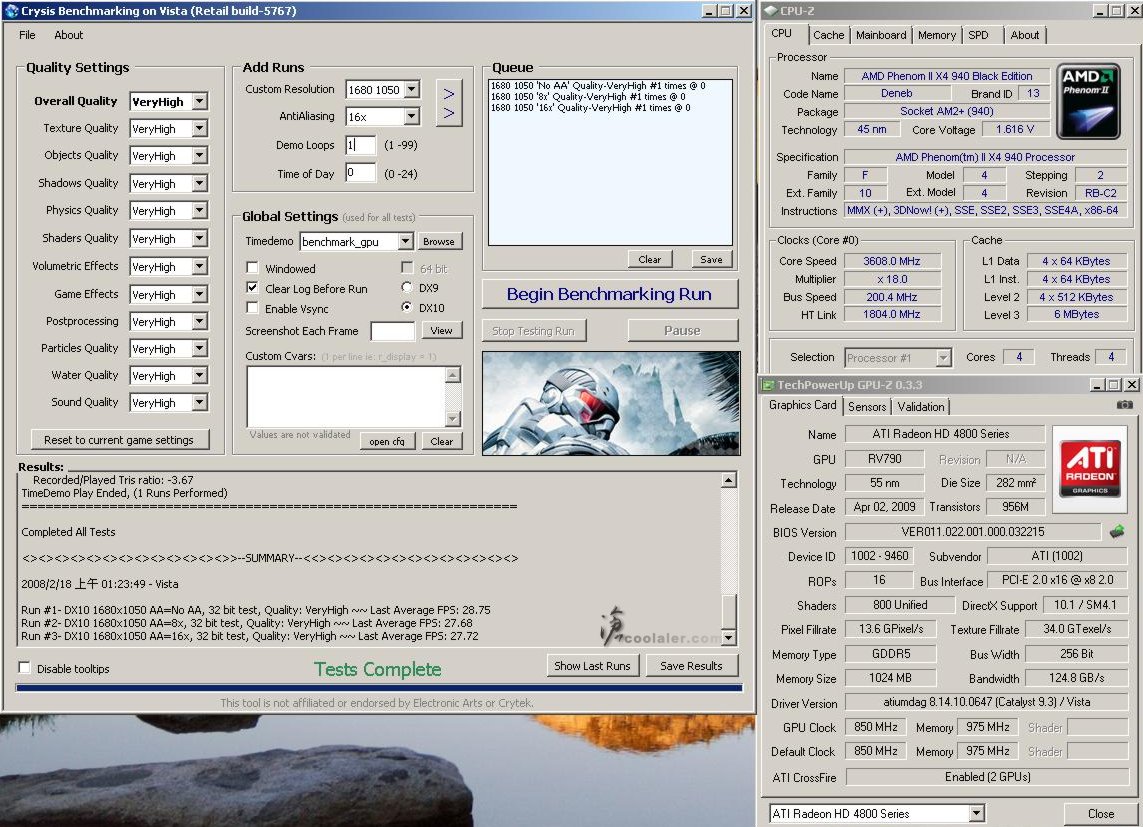Open the Validation tab in GPU-Z

click(921, 407)
